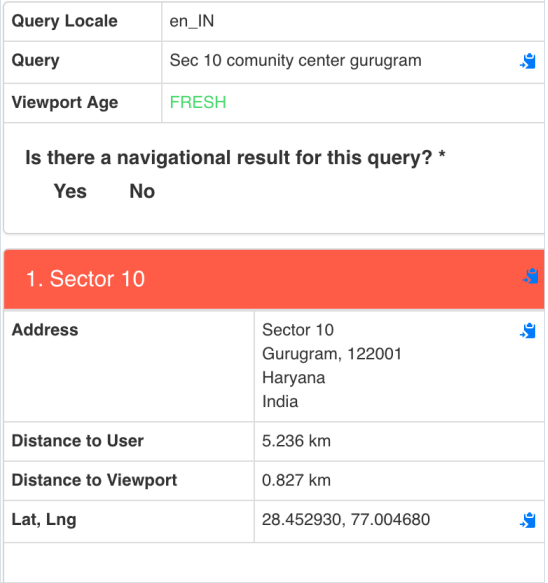Click the en_IN locale value
The image size is (548, 583).
coord(191,21)
